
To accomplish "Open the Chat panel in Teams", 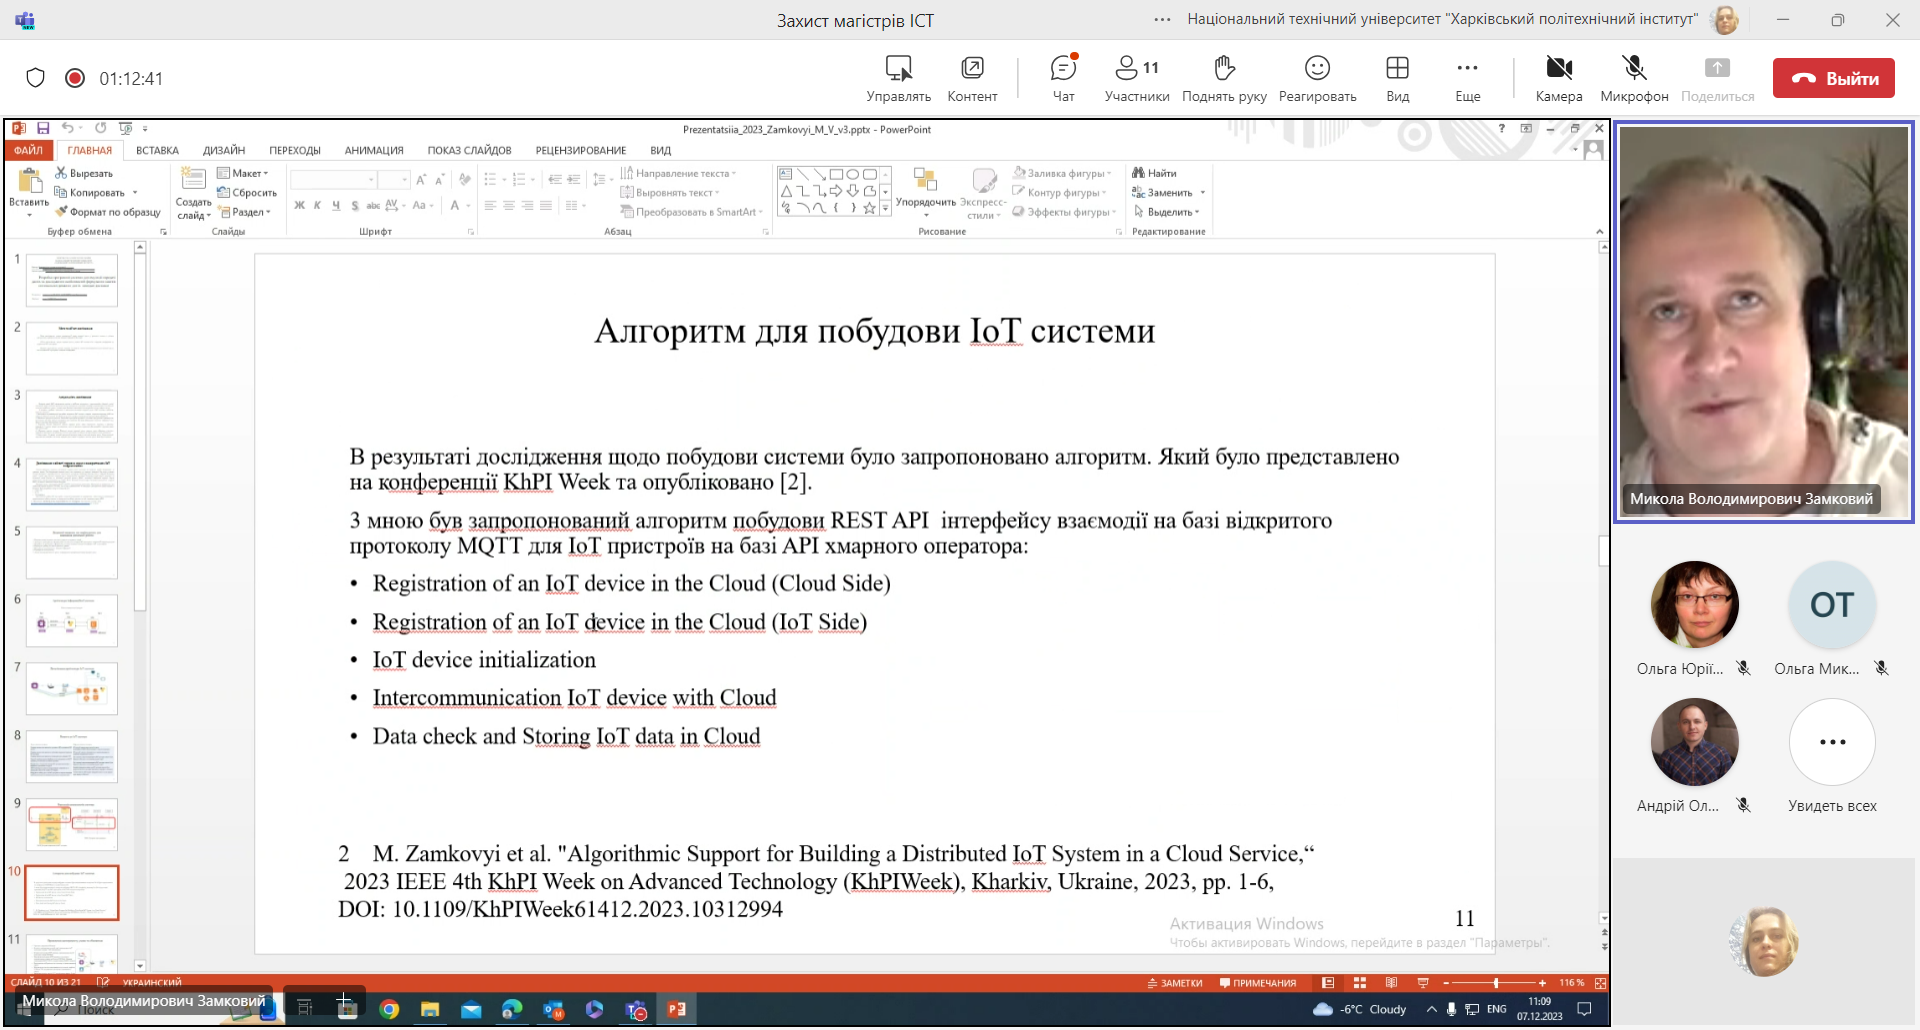I will pos(1063,78).
